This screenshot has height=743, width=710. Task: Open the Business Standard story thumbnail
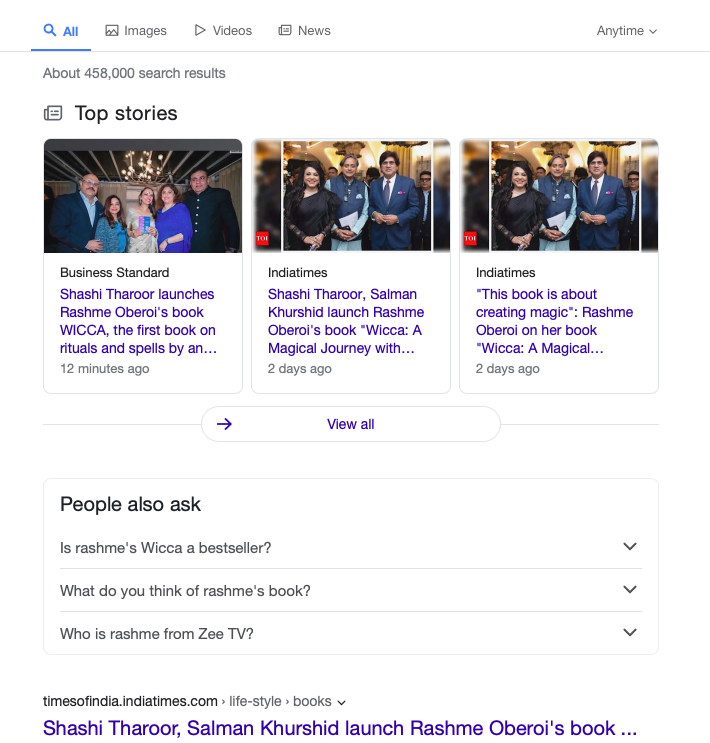[143, 196]
